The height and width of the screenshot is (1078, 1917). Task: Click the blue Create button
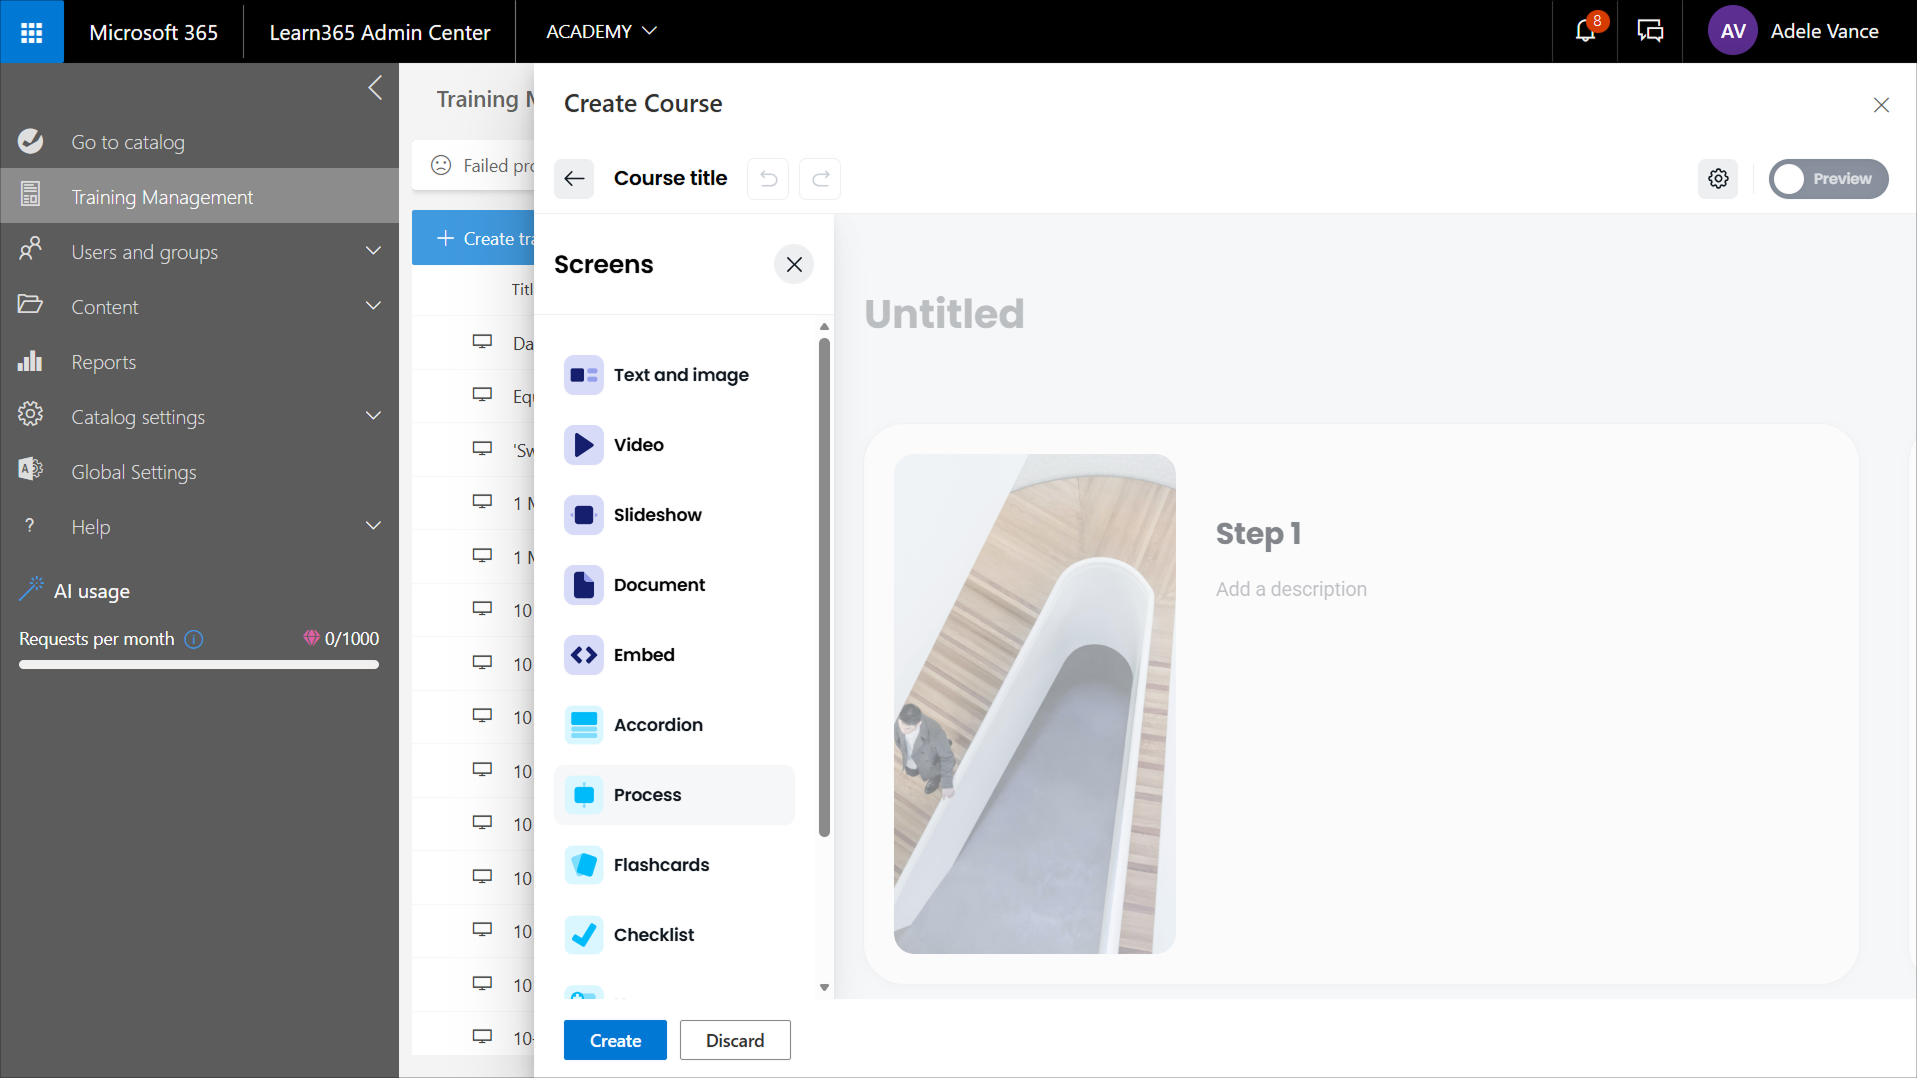tap(615, 1040)
